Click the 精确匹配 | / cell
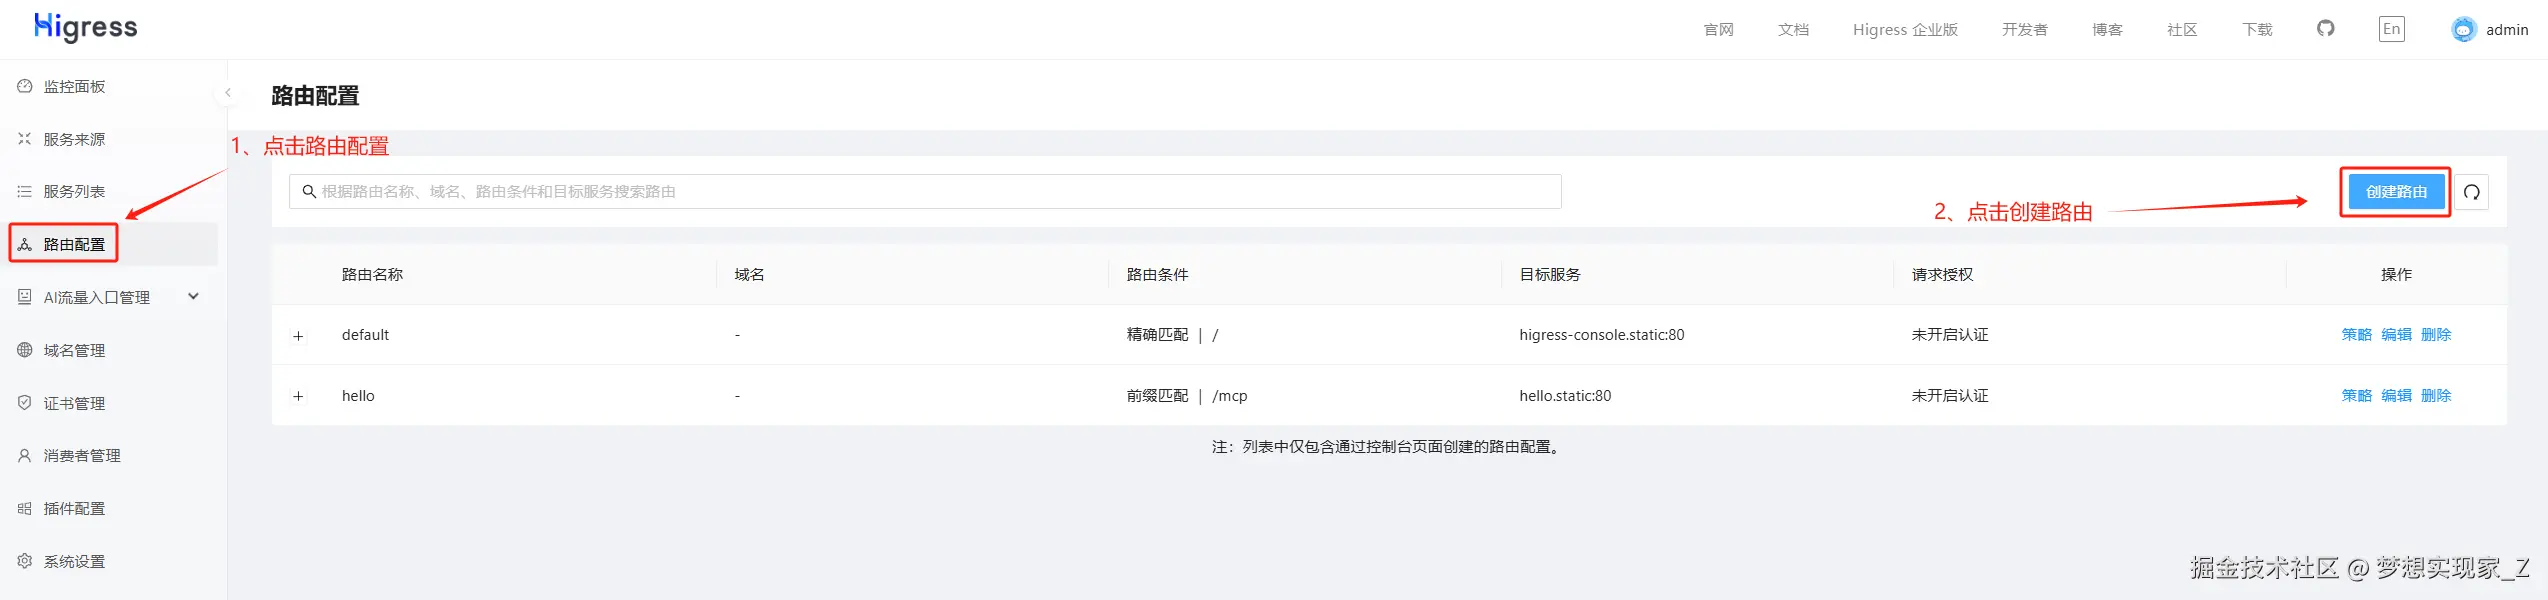Image resolution: width=2548 pixels, height=600 pixels. tap(1172, 335)
